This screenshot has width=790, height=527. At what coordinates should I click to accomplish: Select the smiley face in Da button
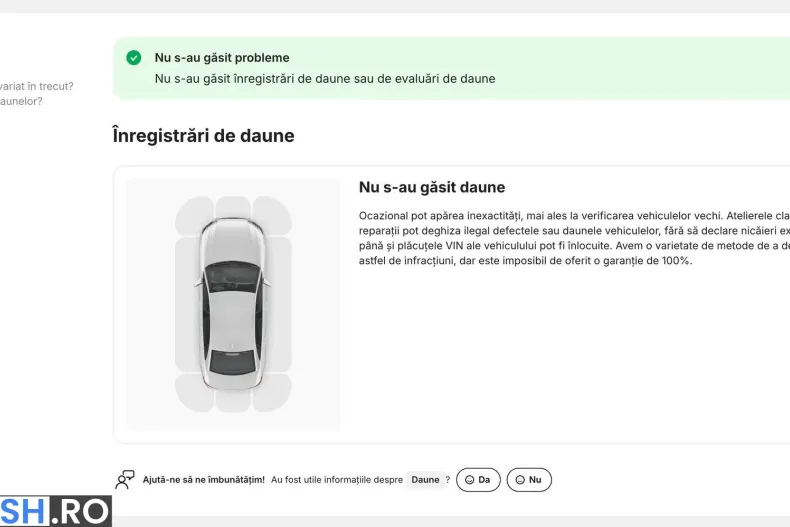coord(469,480)
